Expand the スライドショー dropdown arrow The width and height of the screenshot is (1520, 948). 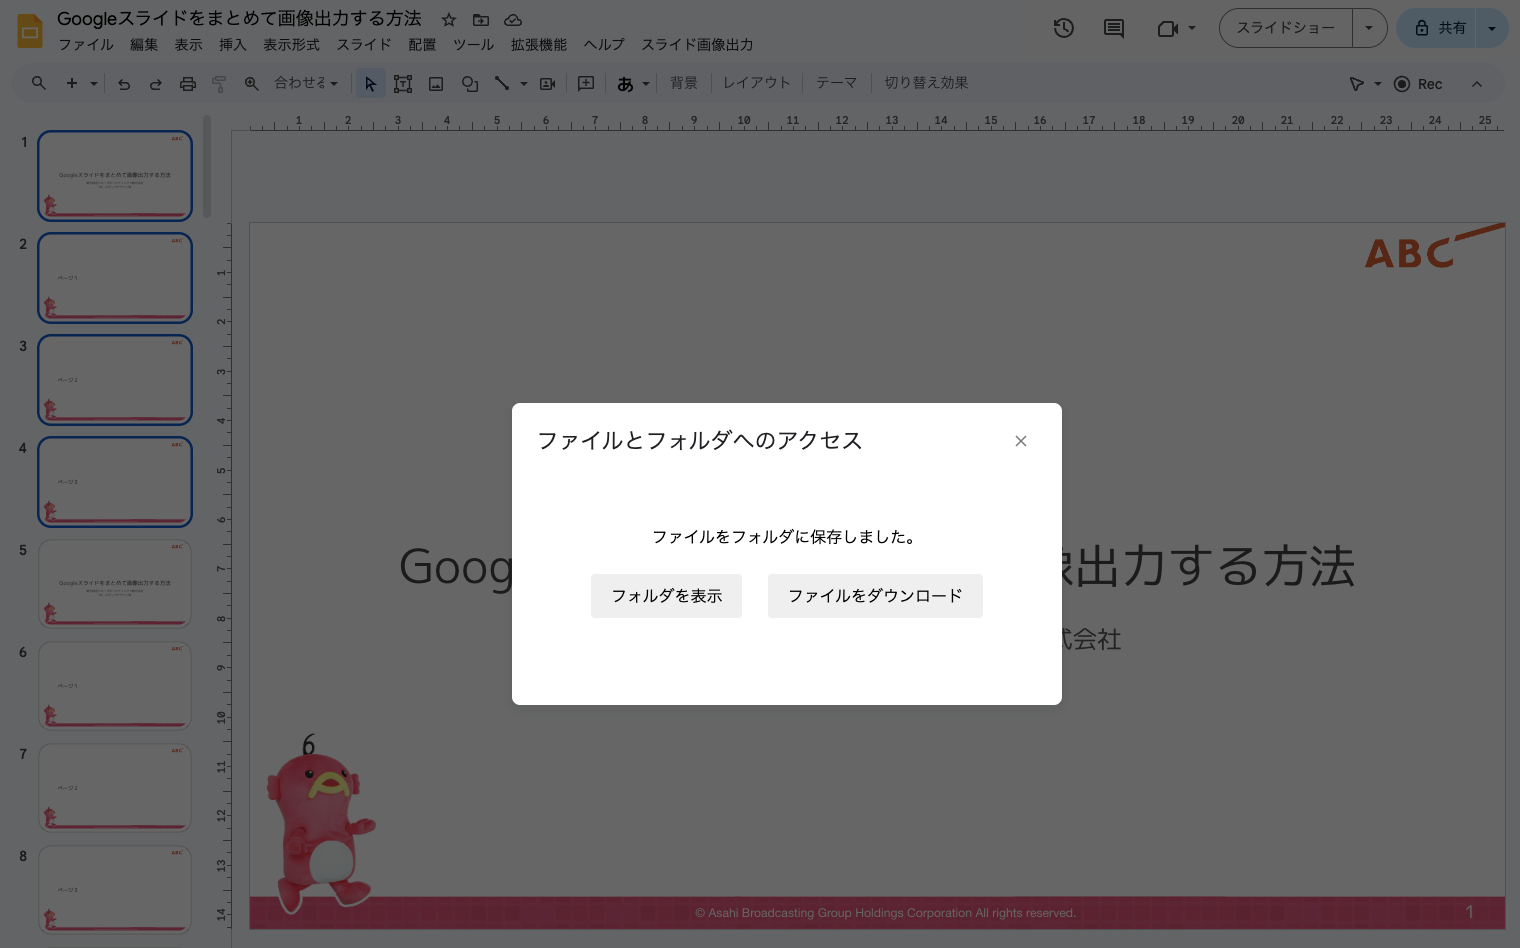click(x=1369, y=28)
